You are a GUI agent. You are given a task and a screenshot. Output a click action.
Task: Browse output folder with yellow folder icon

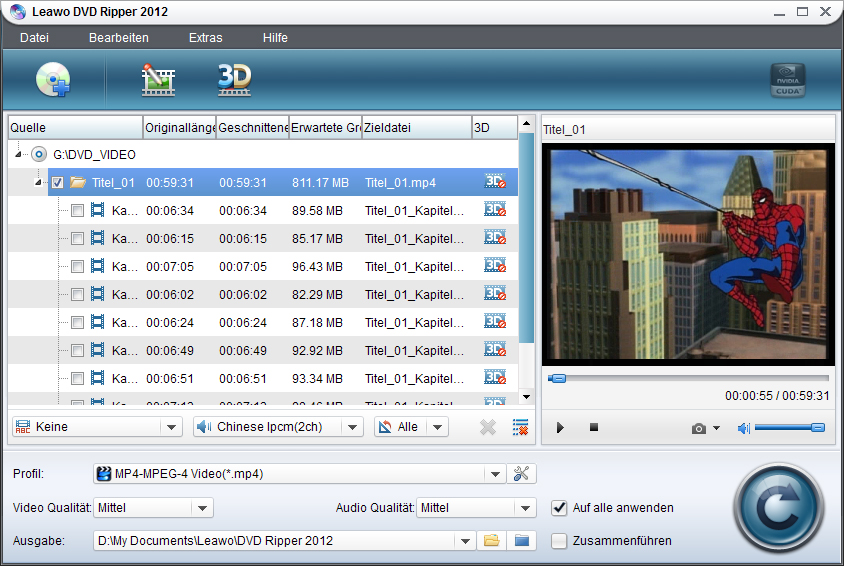tap(491, 541)
